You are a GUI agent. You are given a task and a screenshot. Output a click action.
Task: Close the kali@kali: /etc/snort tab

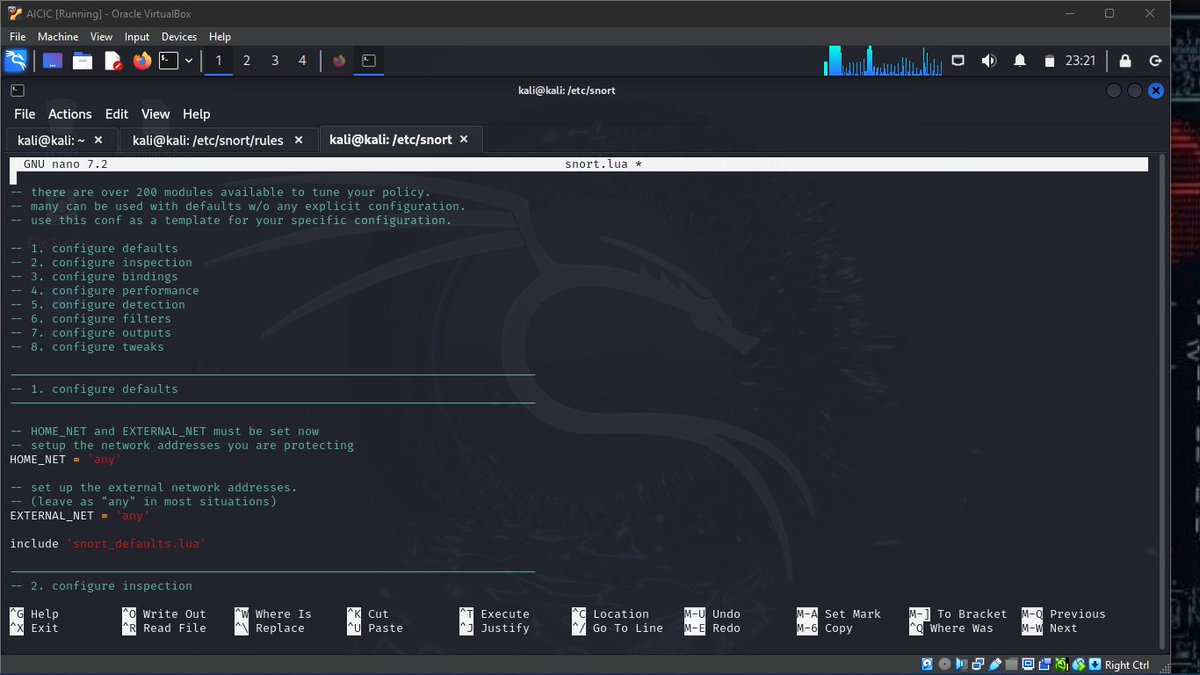pyautogui.click(x=463, y=140)
